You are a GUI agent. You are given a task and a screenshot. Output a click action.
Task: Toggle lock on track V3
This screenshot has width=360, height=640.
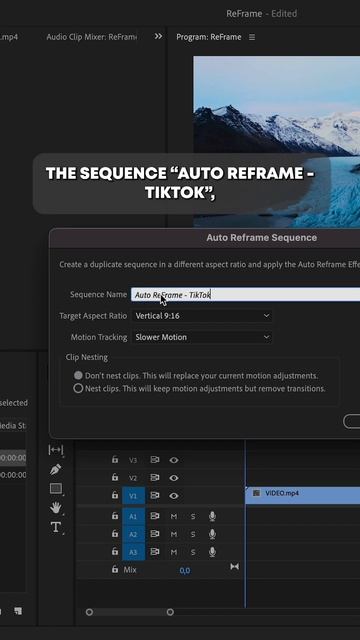pyautogui.click(x=115, y=460)
